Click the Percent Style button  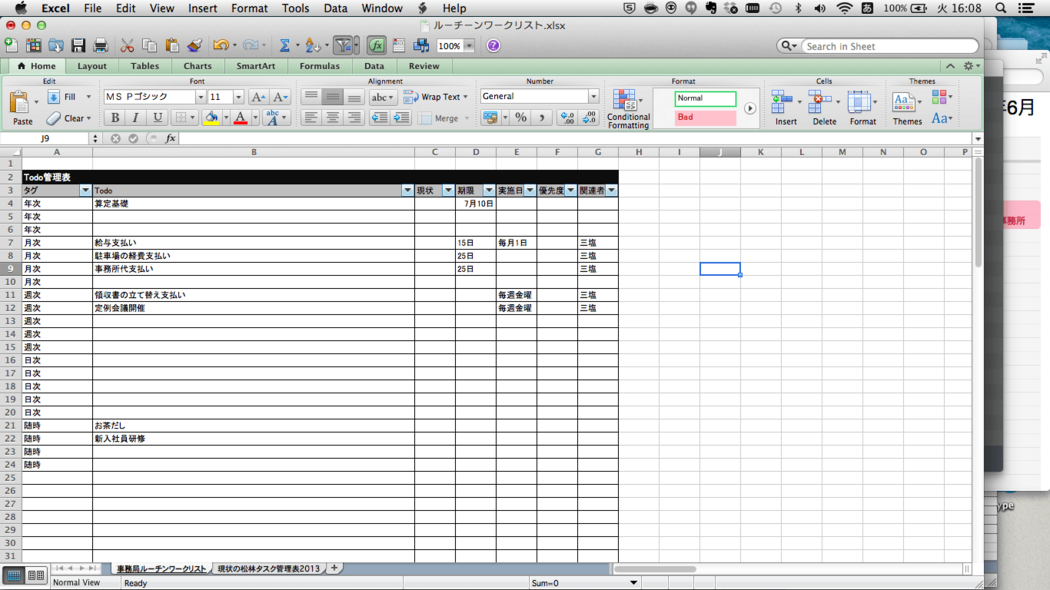tap(520, 118)
